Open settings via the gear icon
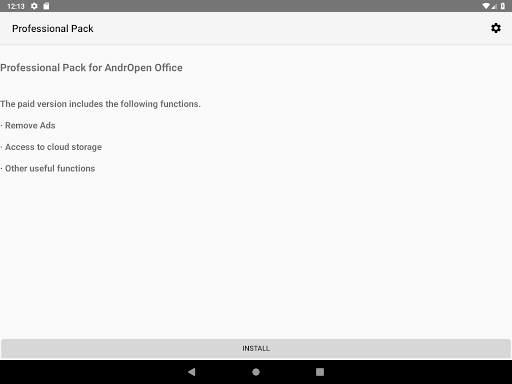This screenshot has width=512, height=384. [496, 28]
